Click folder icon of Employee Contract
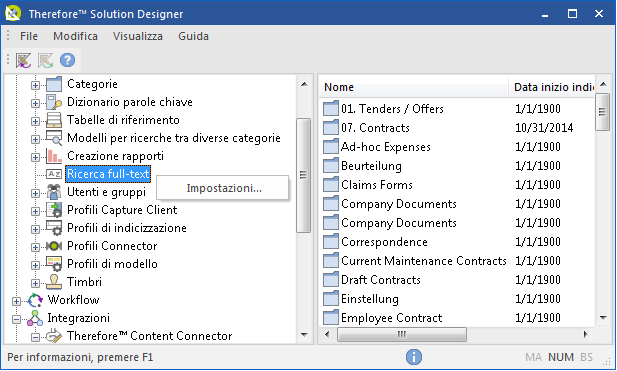 pos(331,317)
